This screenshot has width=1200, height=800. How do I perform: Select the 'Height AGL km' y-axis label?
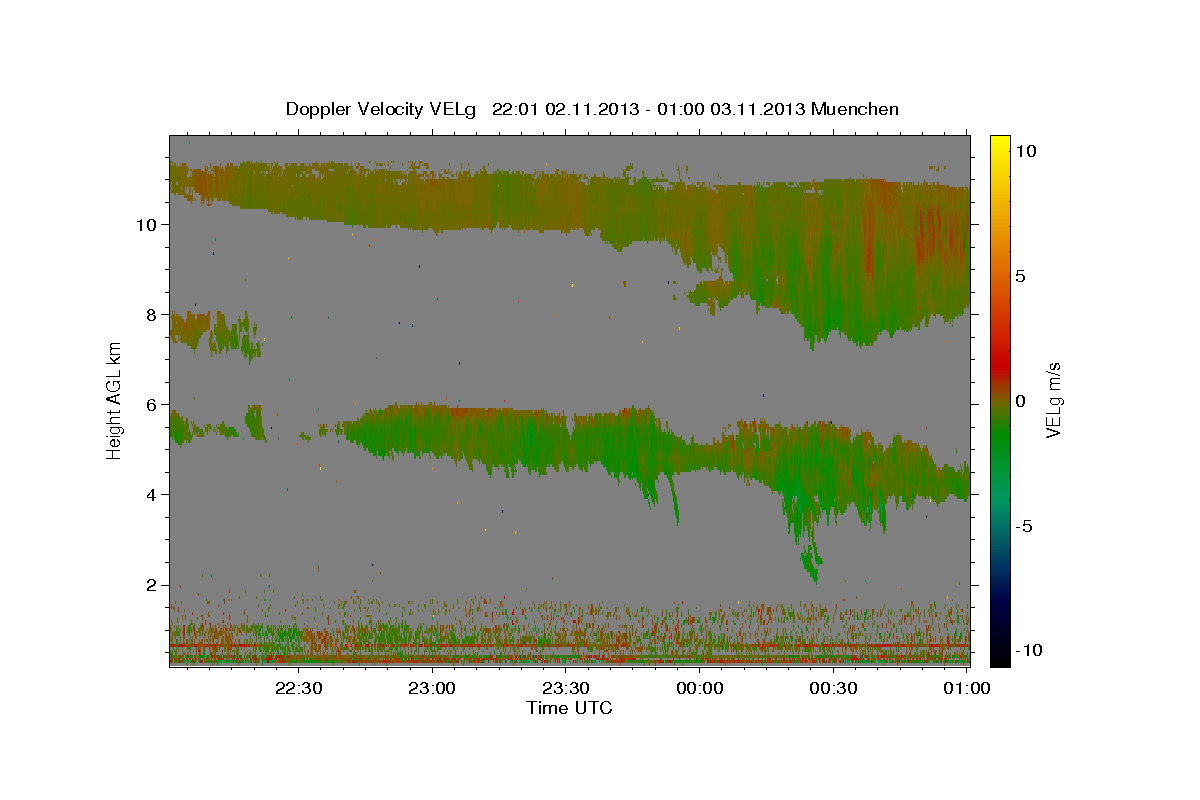(x=114, y=399)
